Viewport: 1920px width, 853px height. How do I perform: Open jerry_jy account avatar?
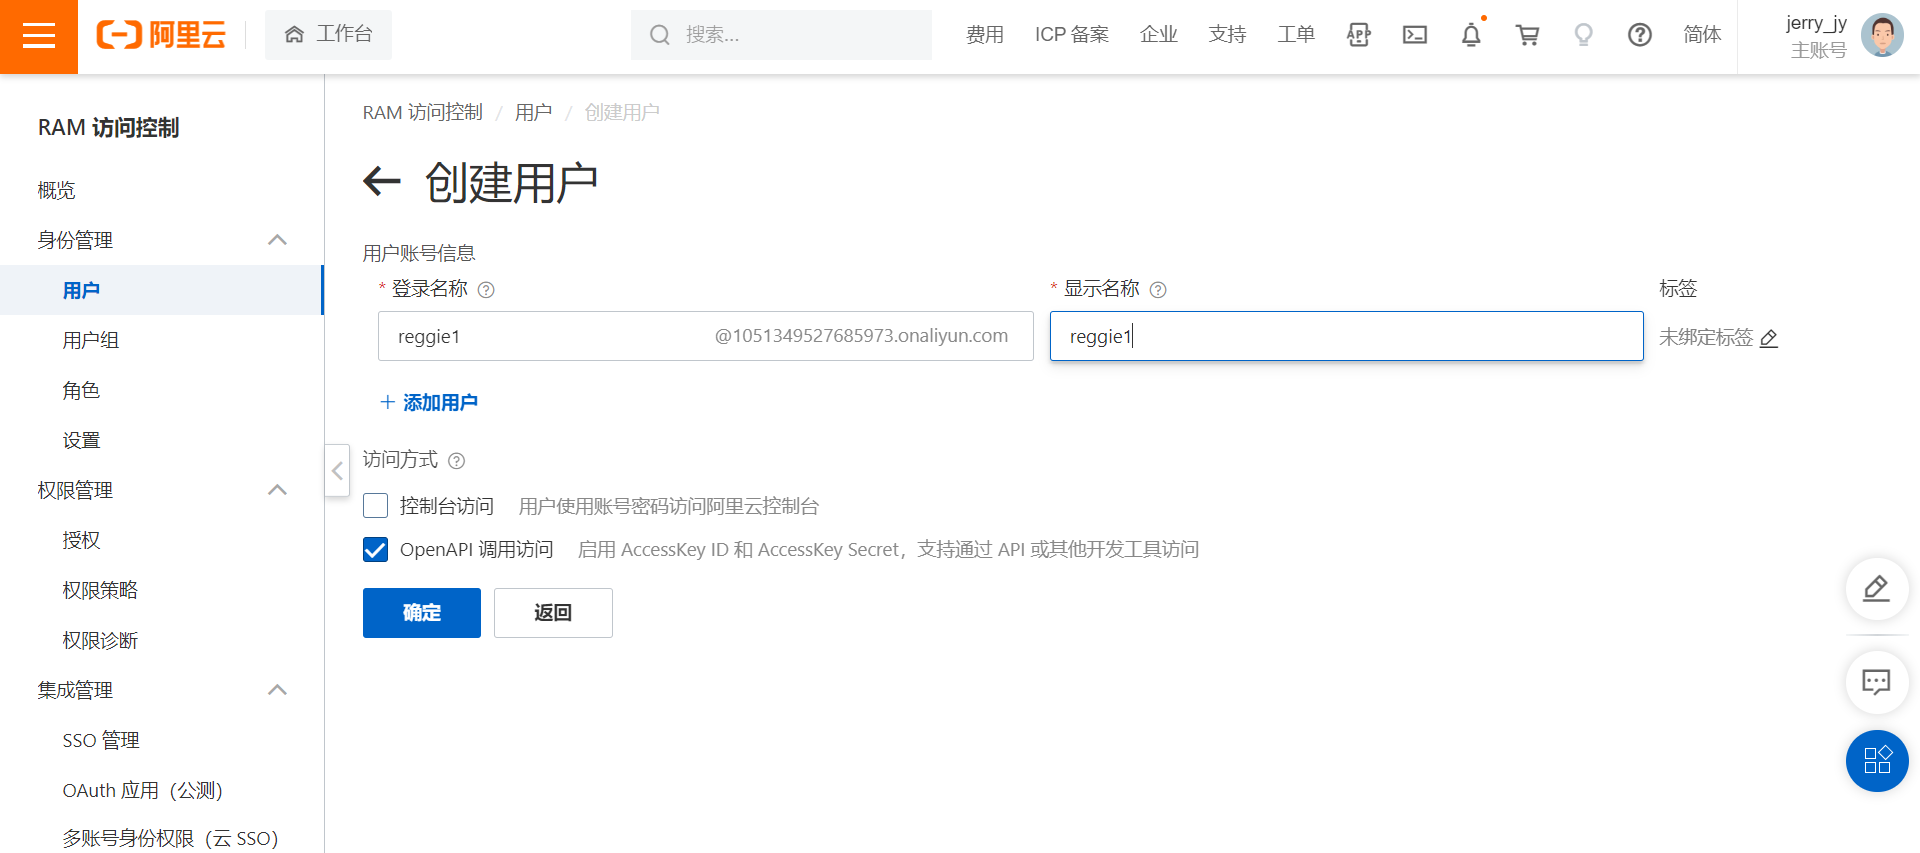point(1882,36)
